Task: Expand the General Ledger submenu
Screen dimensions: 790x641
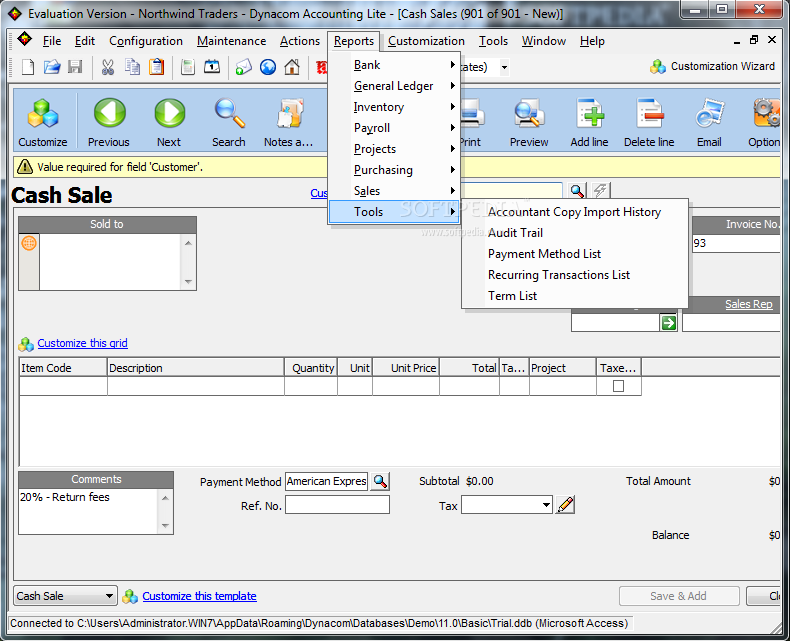Action: [x=393, y=86]
